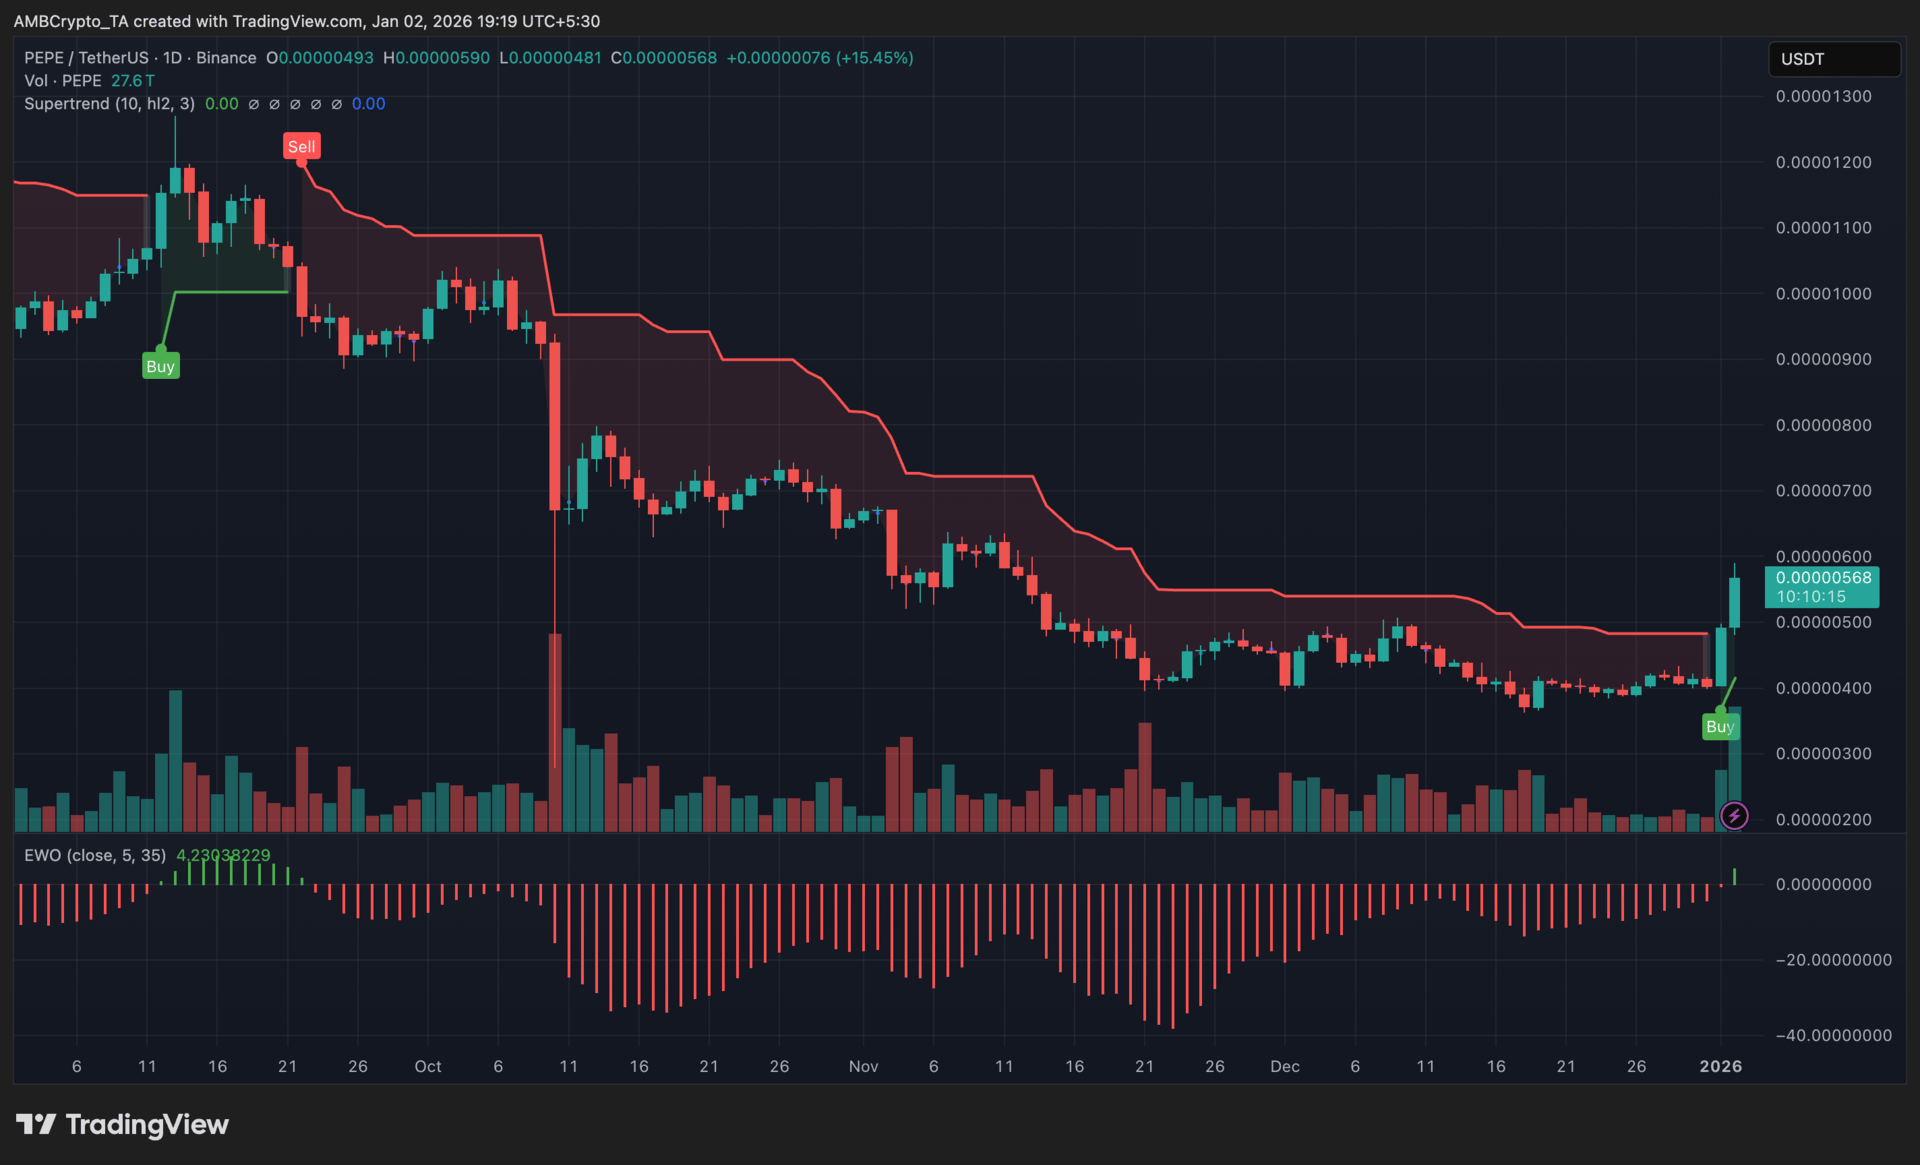Click the EWO value 4.23038229
Screen dimensions: 1920x1165
tap(223, 855)
